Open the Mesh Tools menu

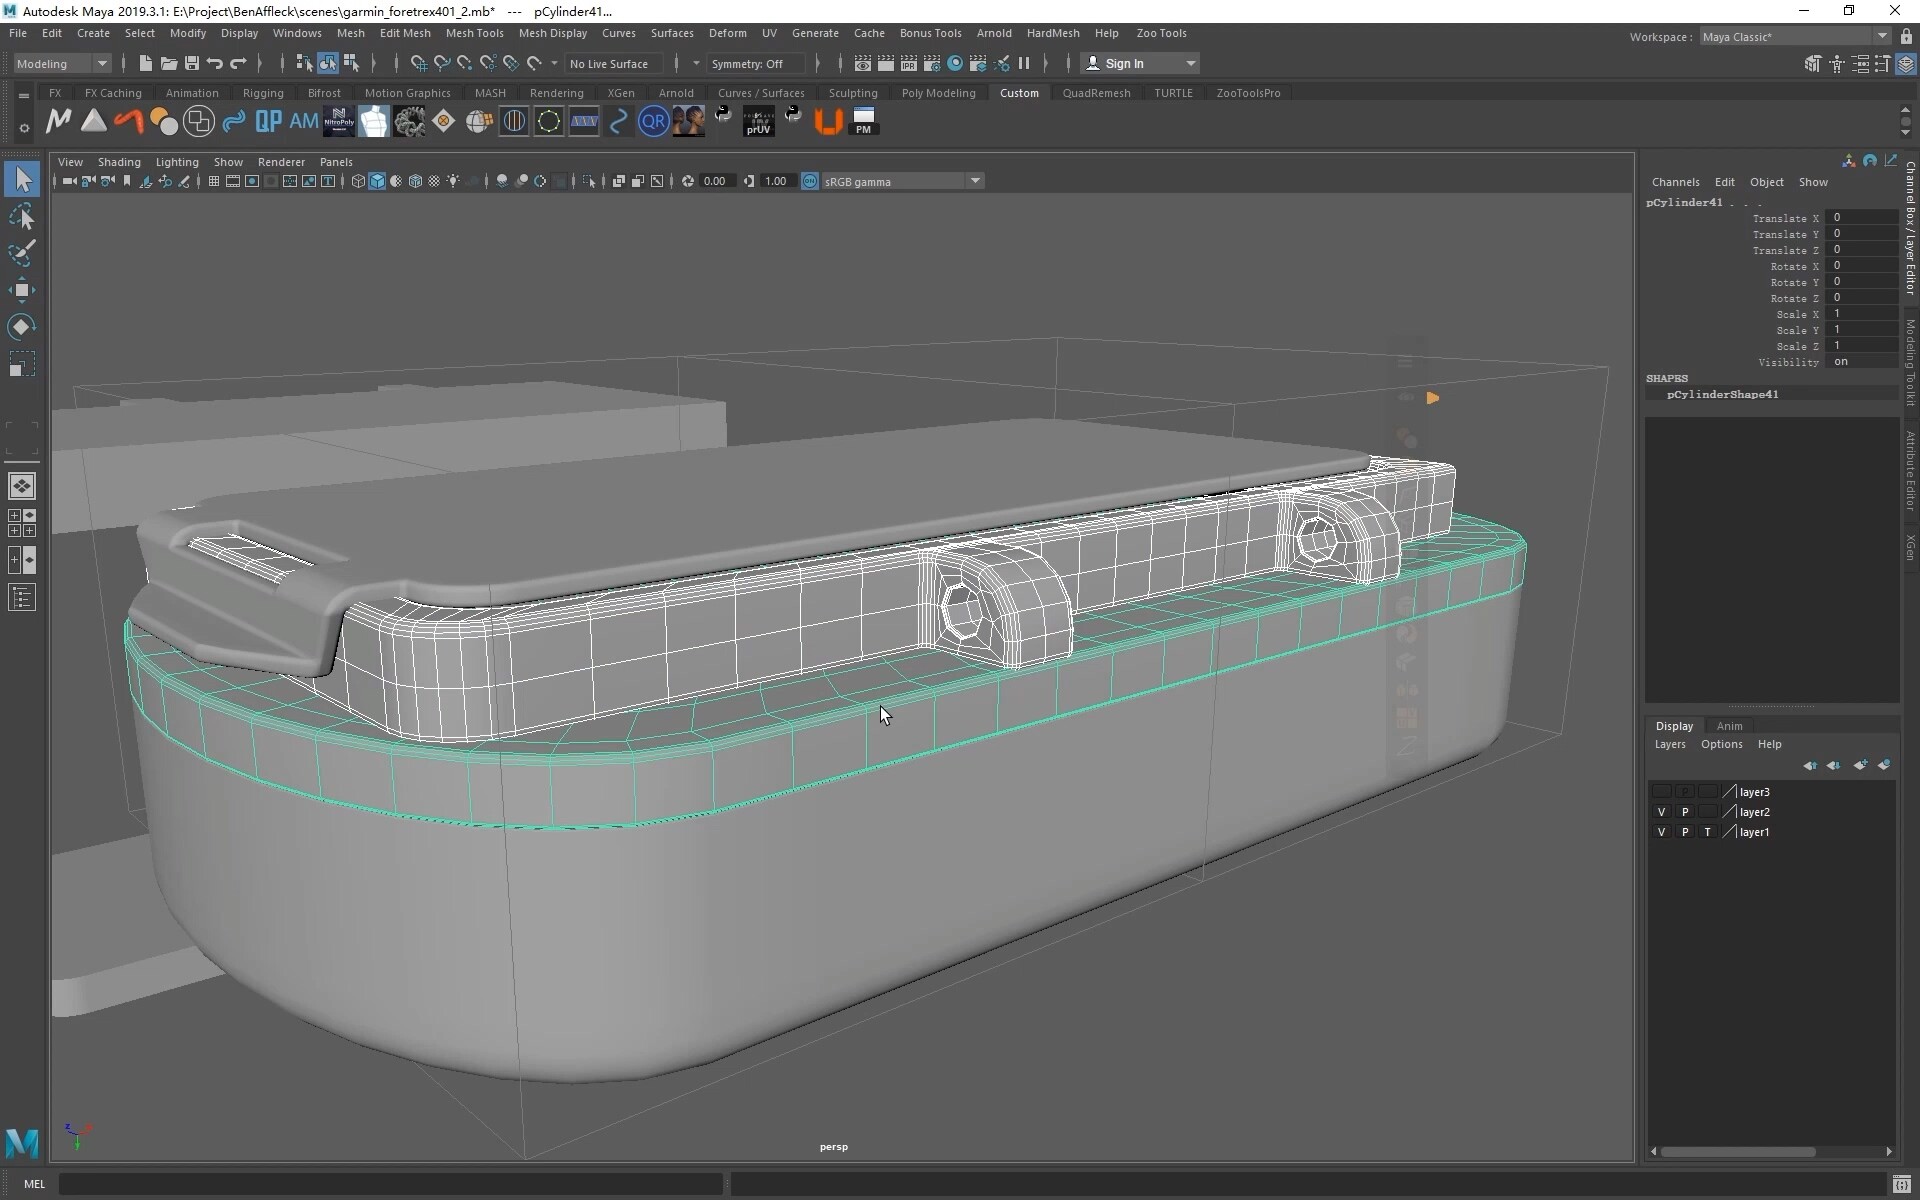(x=474, y=33)
